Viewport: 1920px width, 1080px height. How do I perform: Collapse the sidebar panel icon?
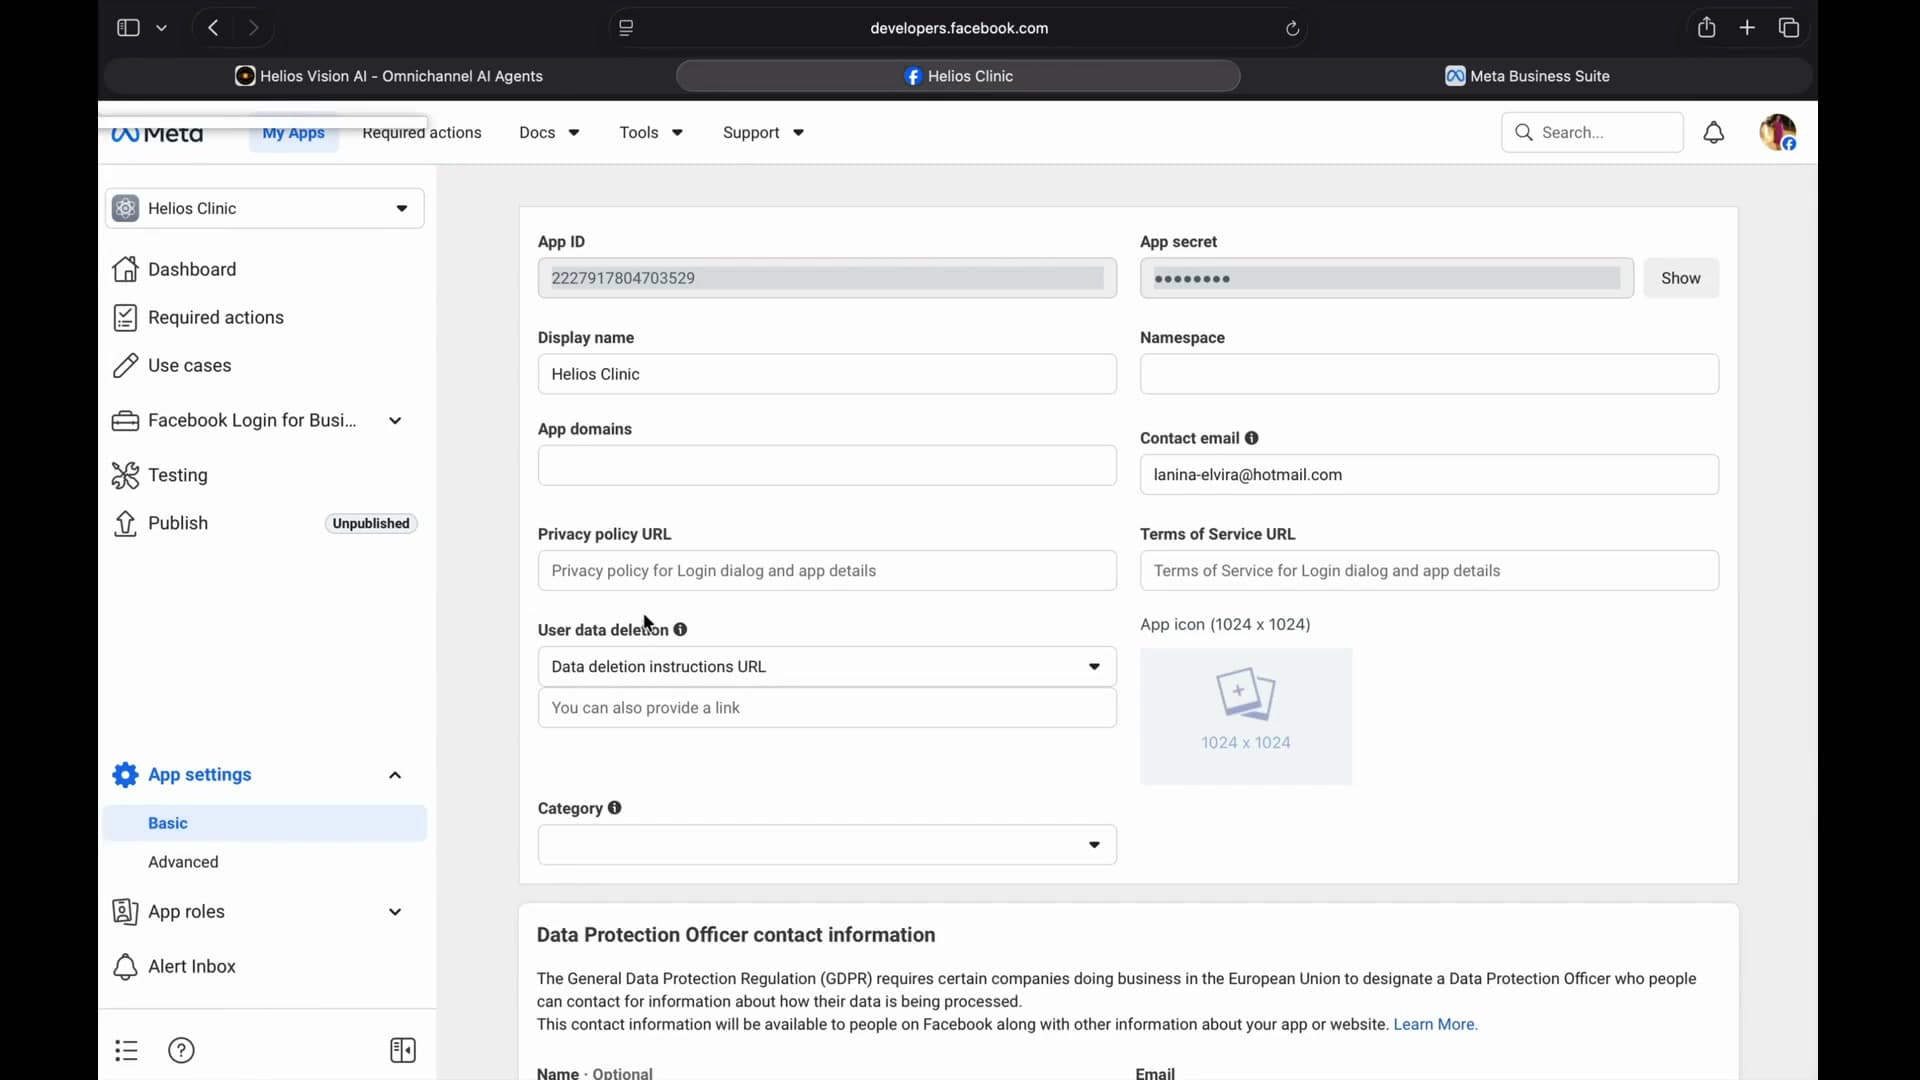[403, 1051]
